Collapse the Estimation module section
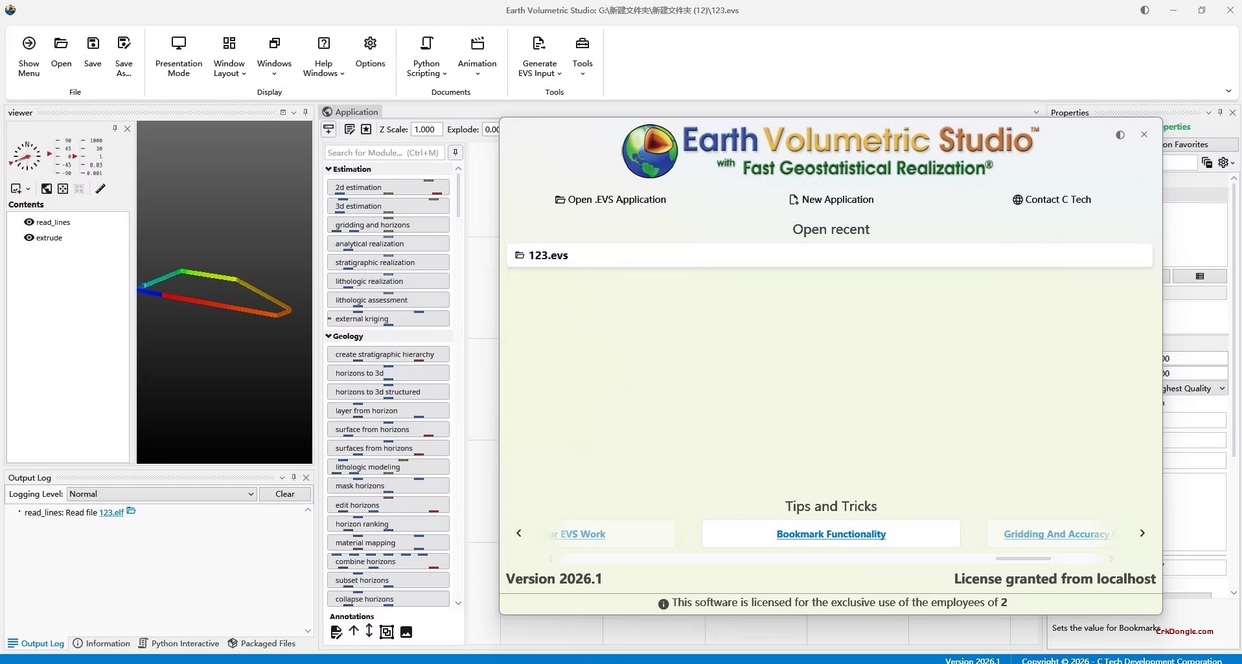 point(328,168)
